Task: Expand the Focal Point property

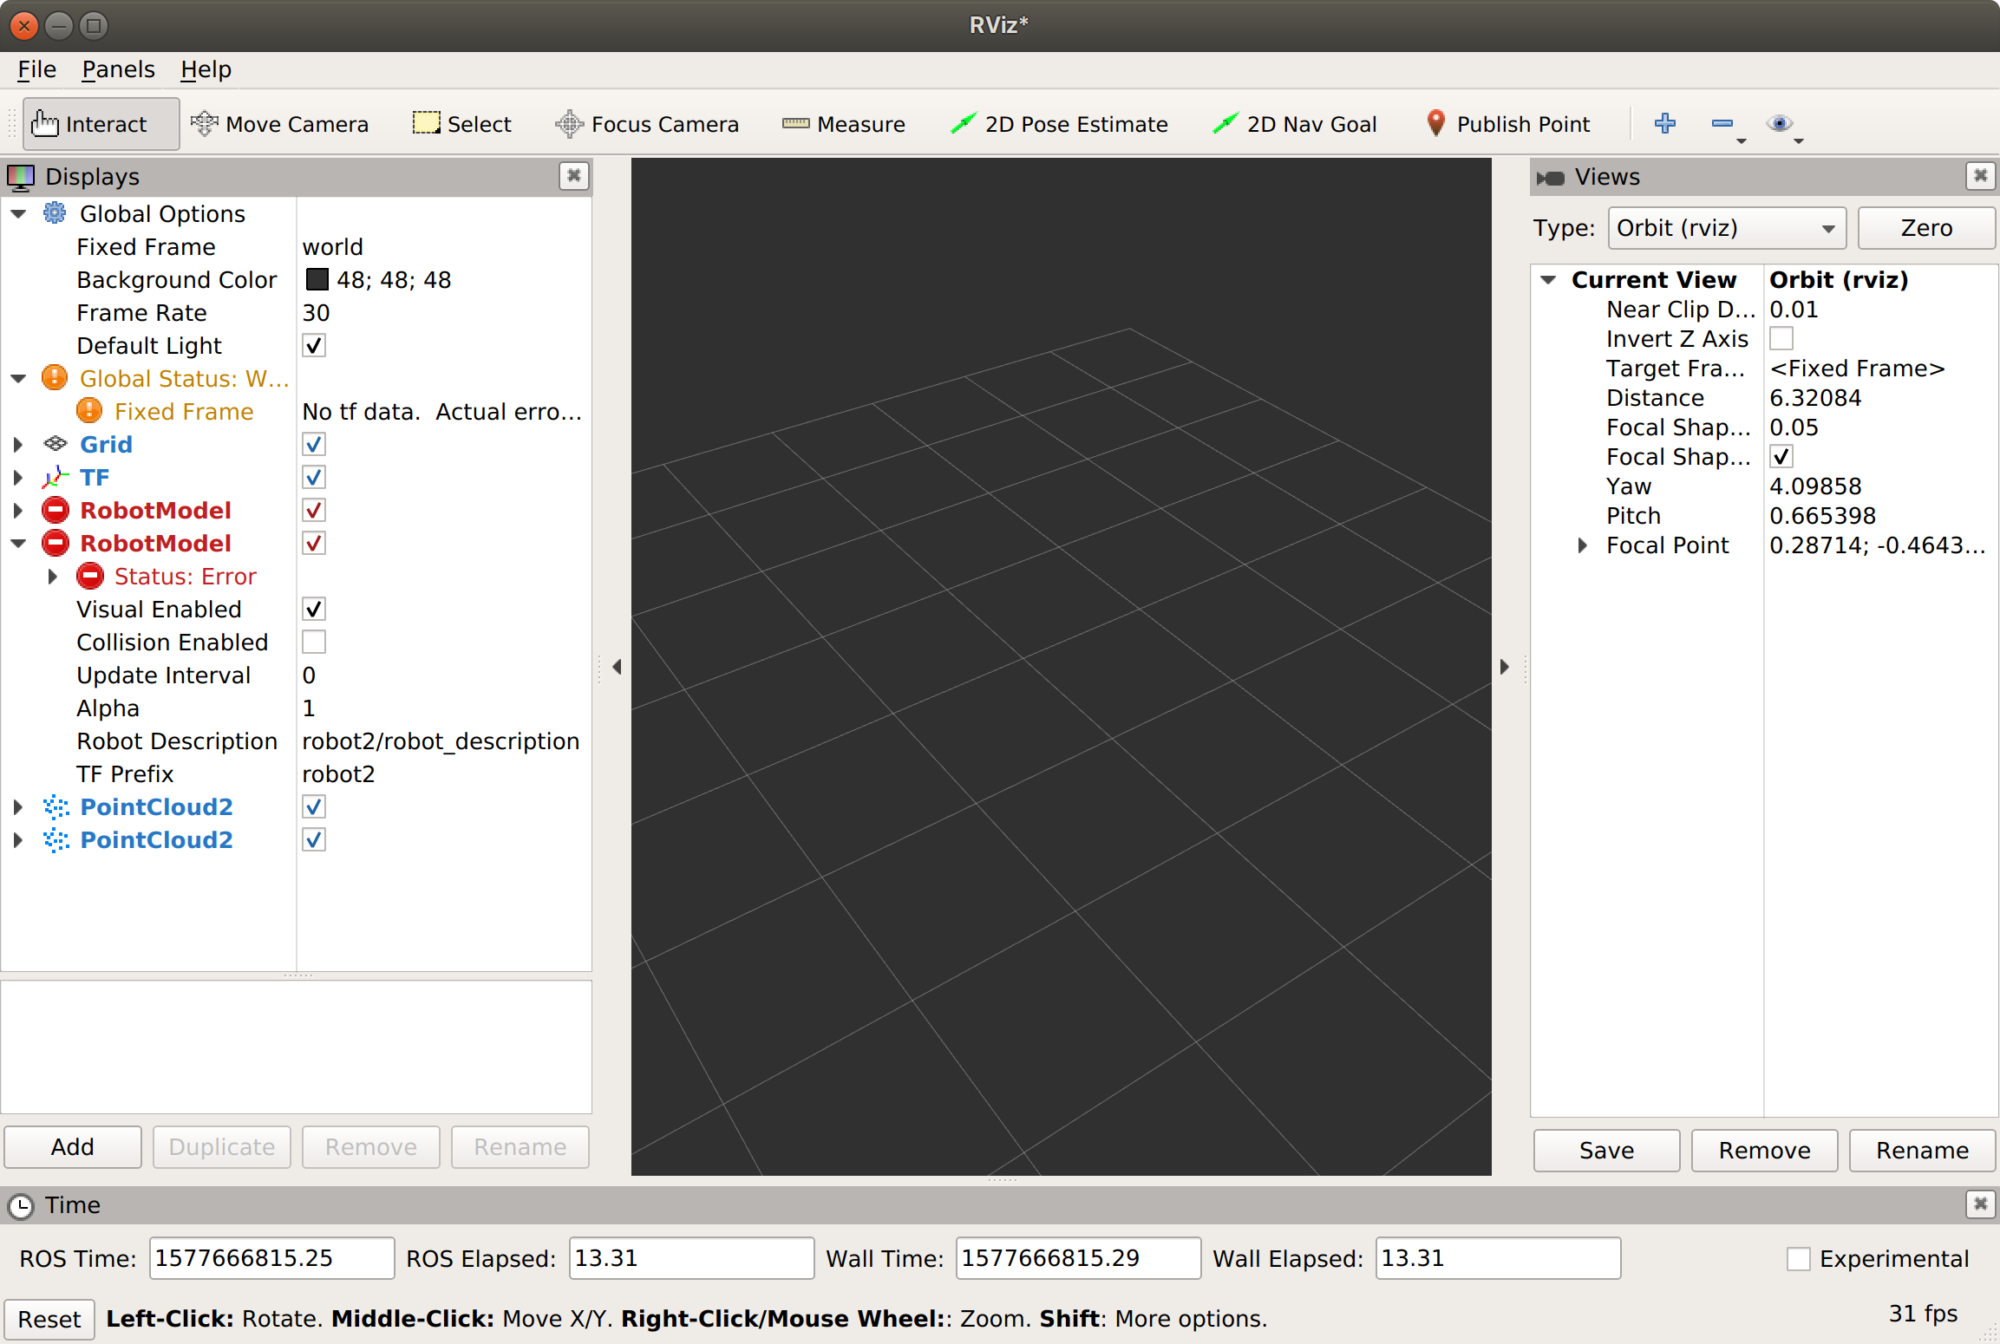Action: (1582, 546)
